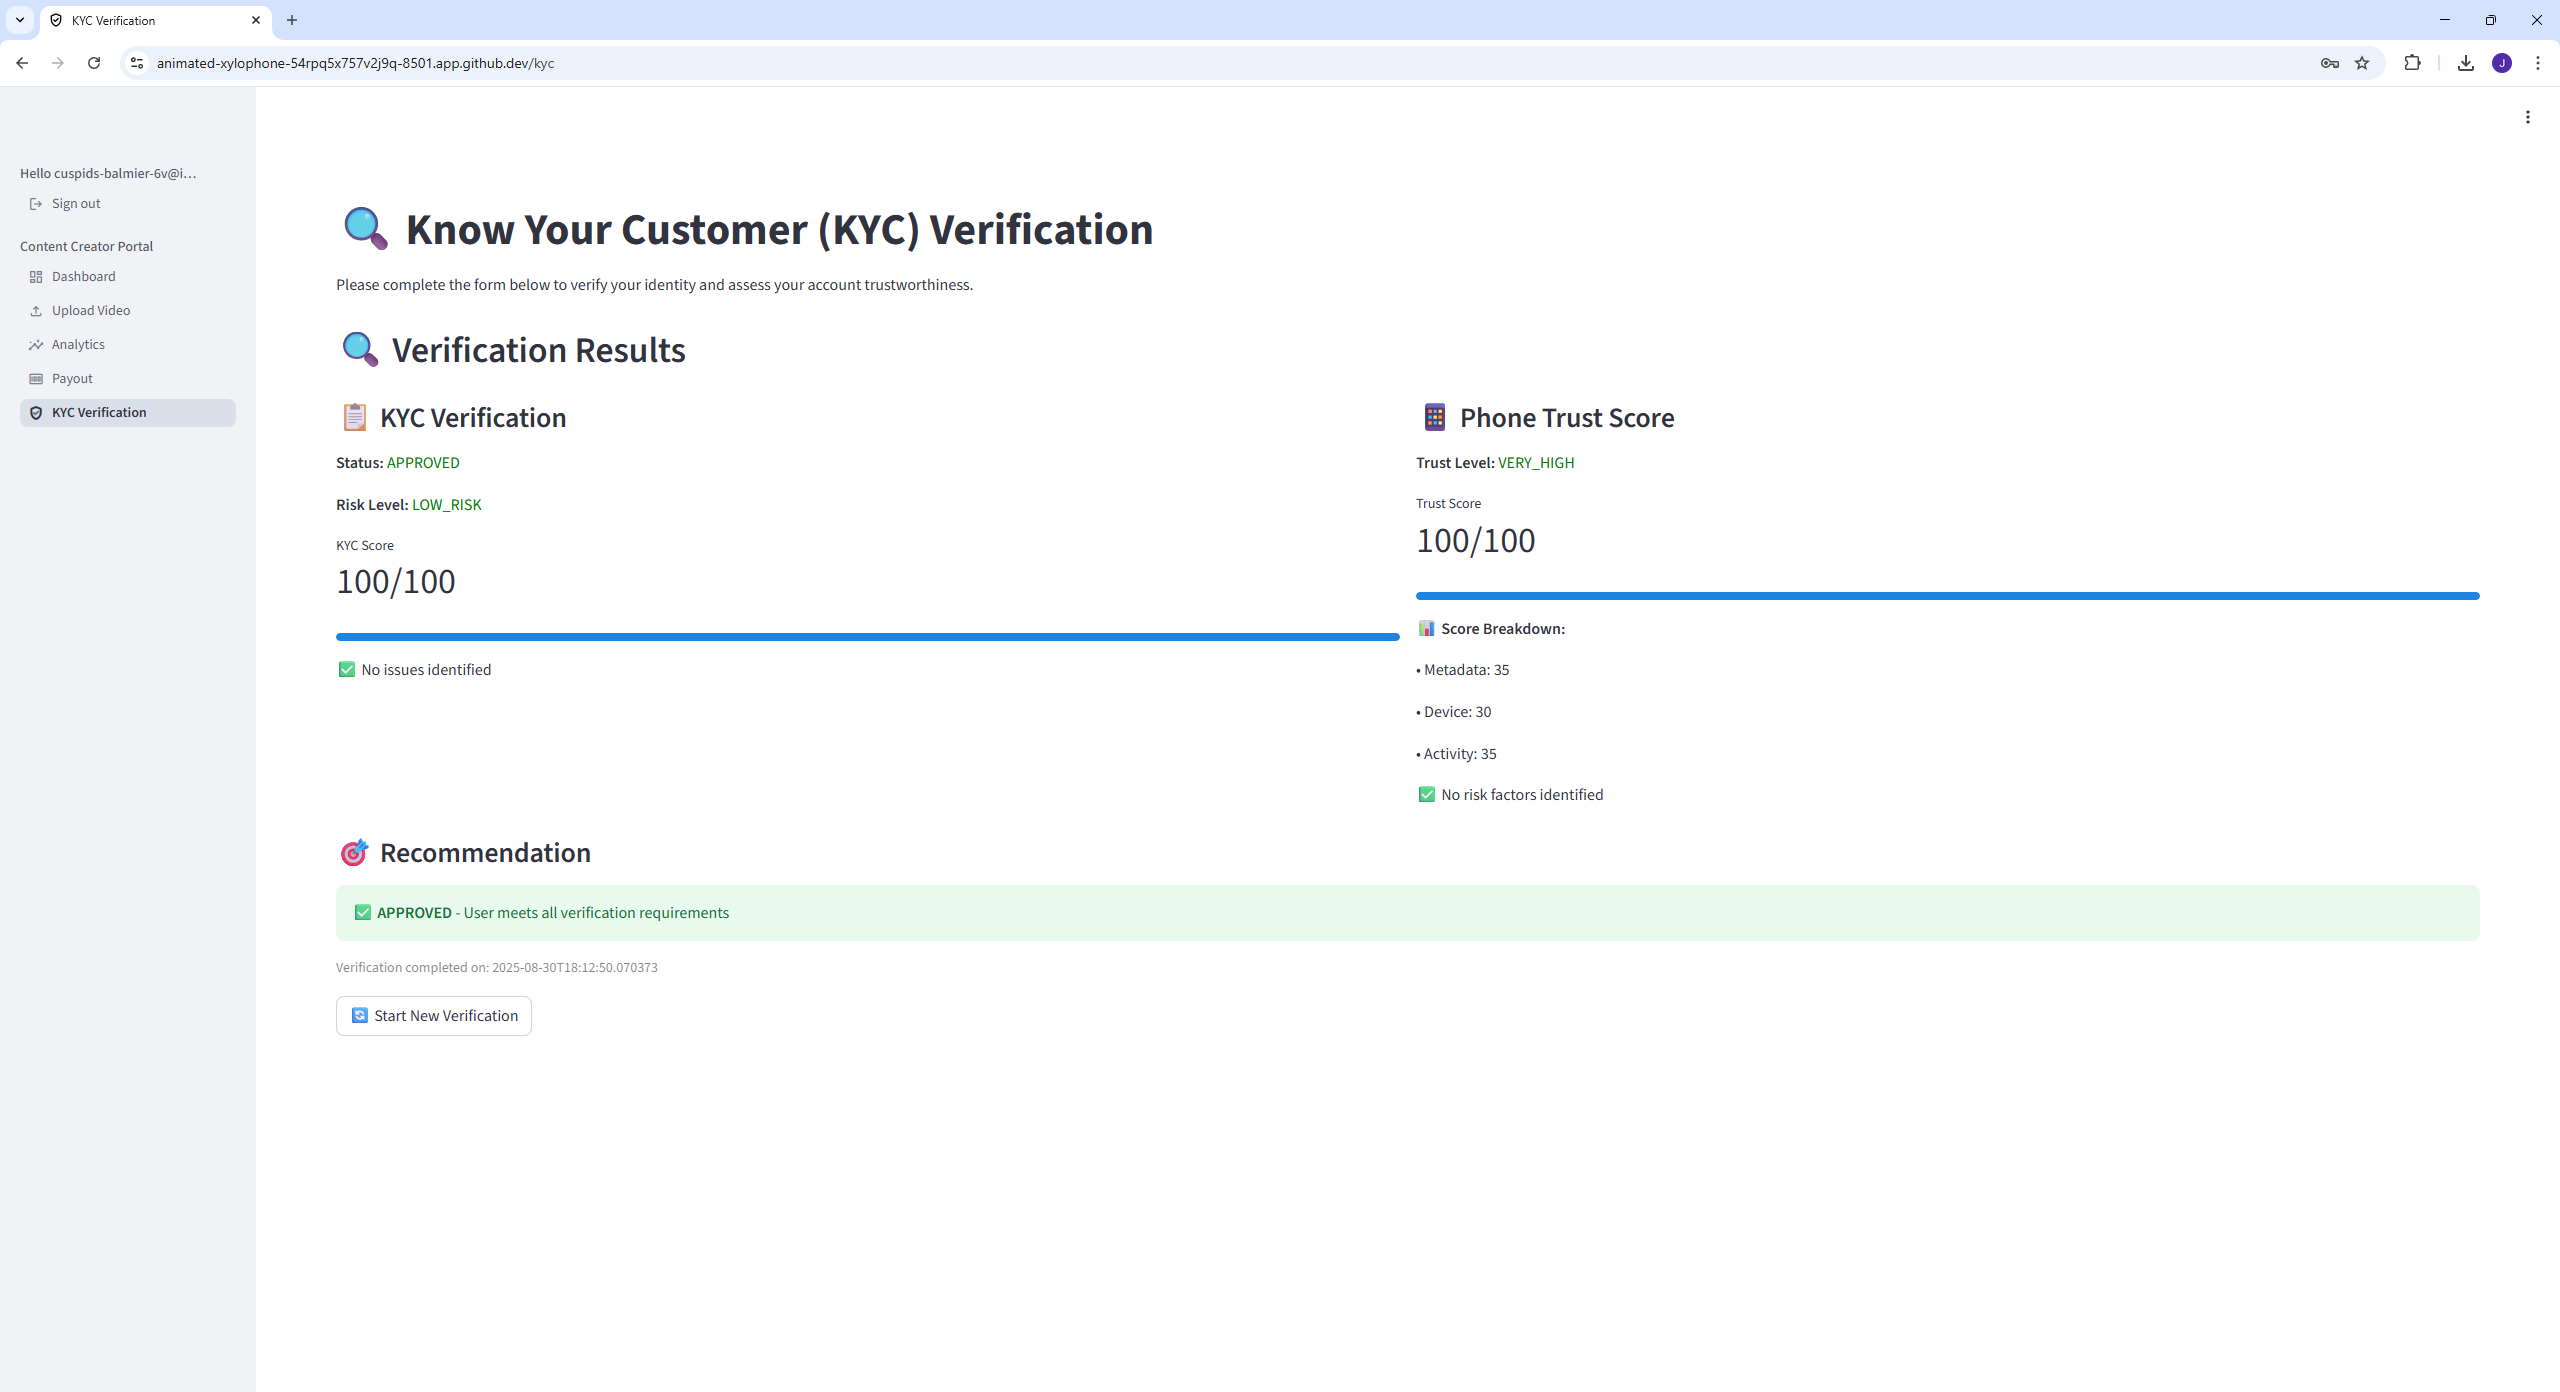Go to the Upload Video page
The height and width of the screenshot is (1392, 2560).
90,311
